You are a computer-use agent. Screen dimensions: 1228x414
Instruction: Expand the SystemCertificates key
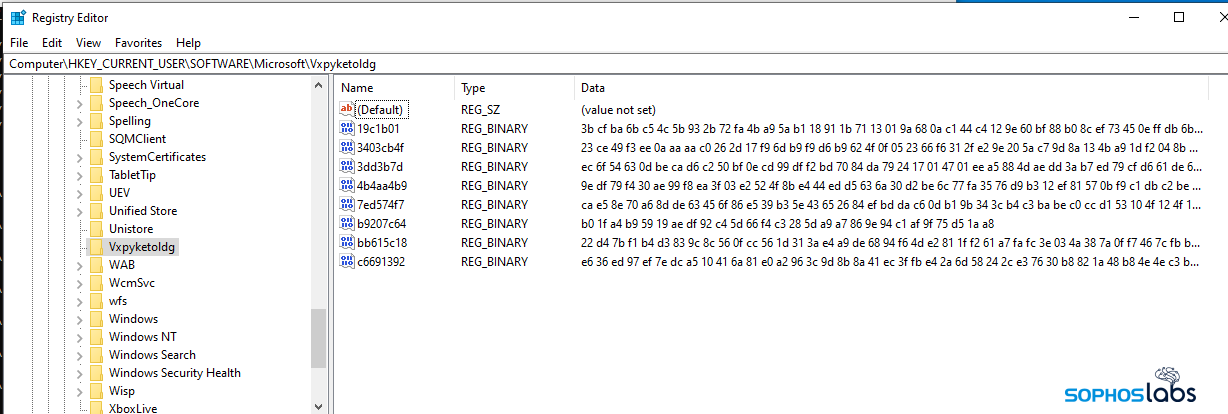click(x=80, y=157)
